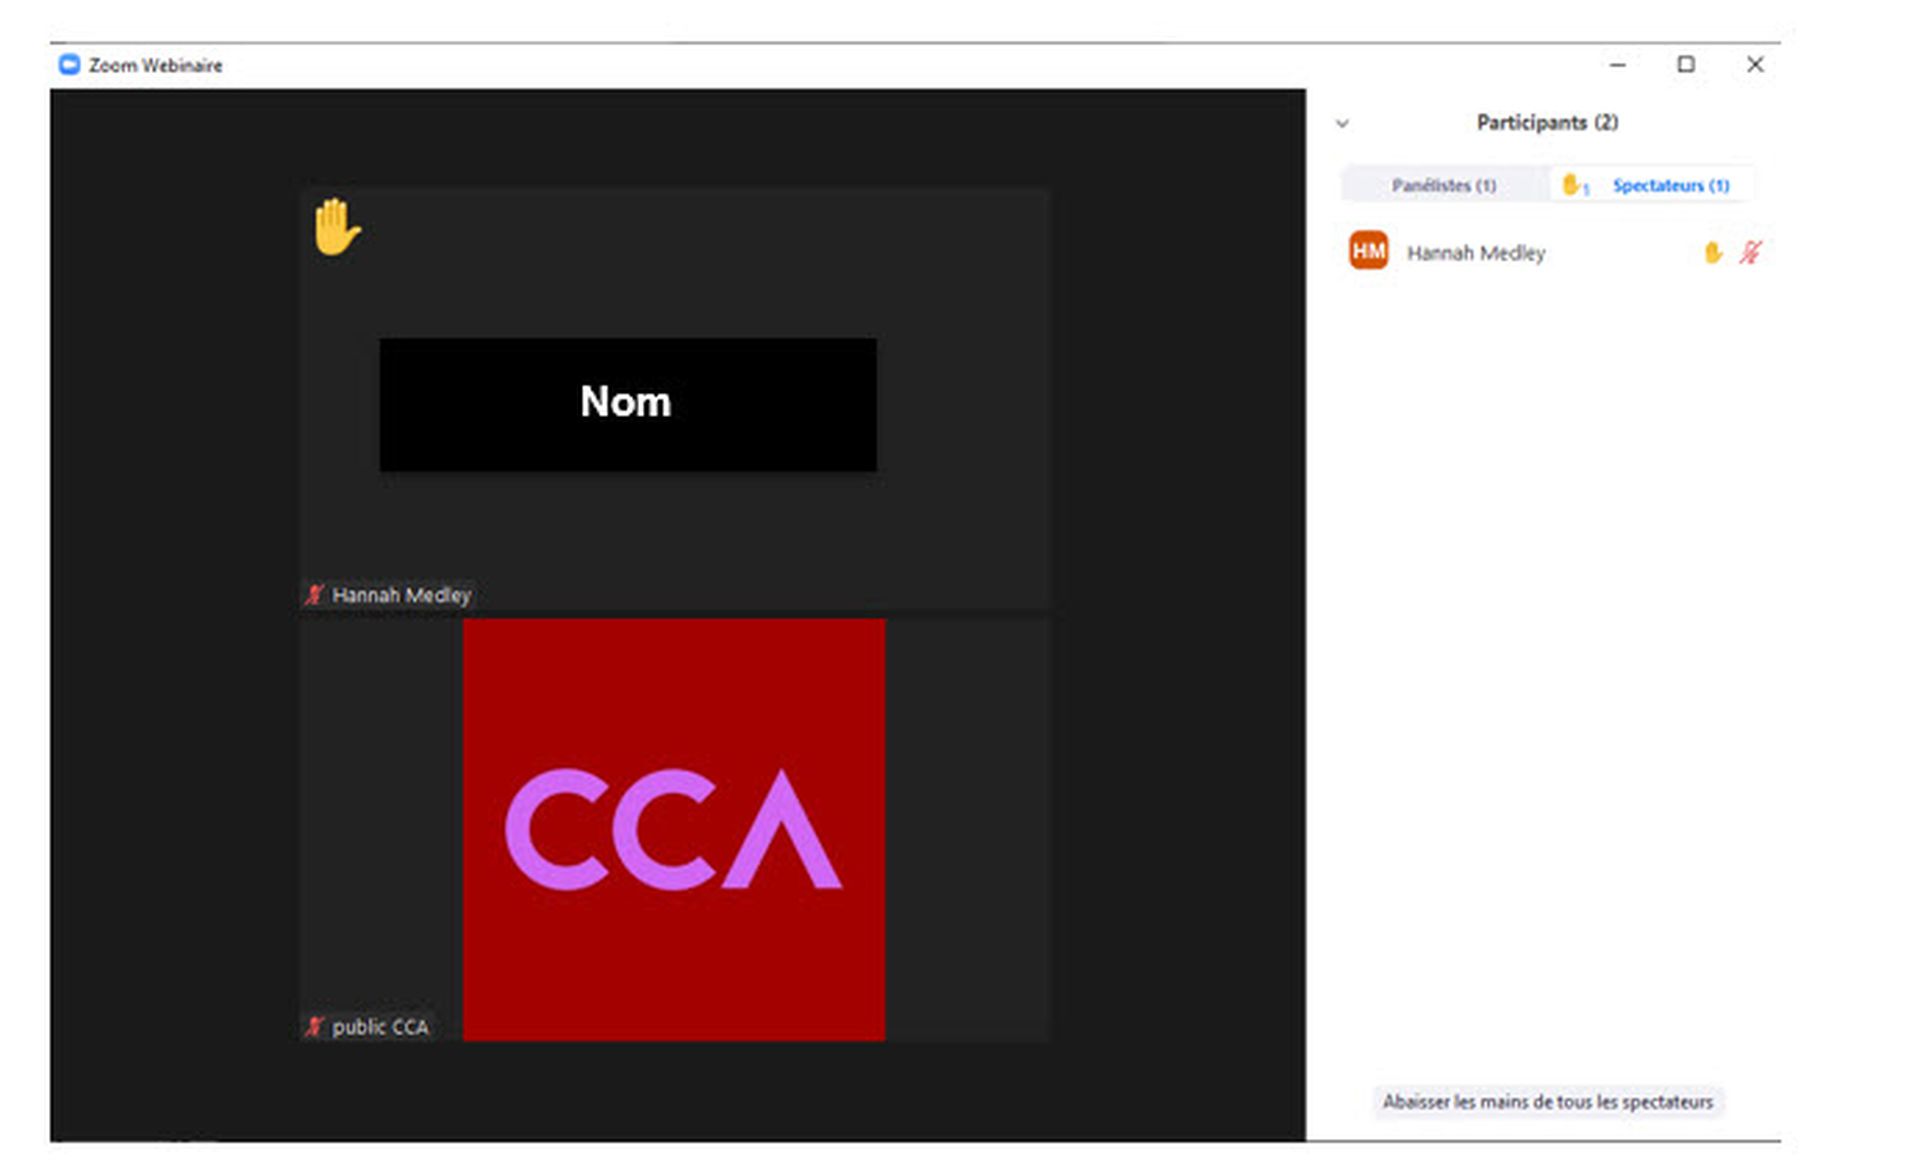Click raised hand icon on Hannah Medley's video
Screen dimensions: 1920x1176
(336, 227)
